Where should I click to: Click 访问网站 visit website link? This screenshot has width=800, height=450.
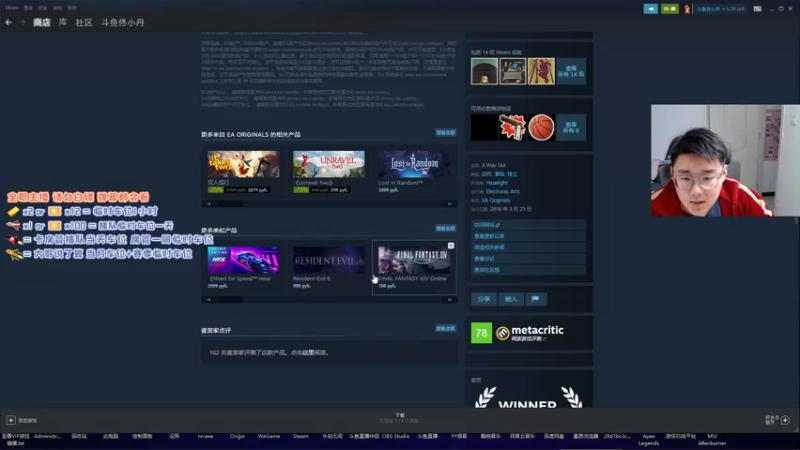[x=528, y=225]
